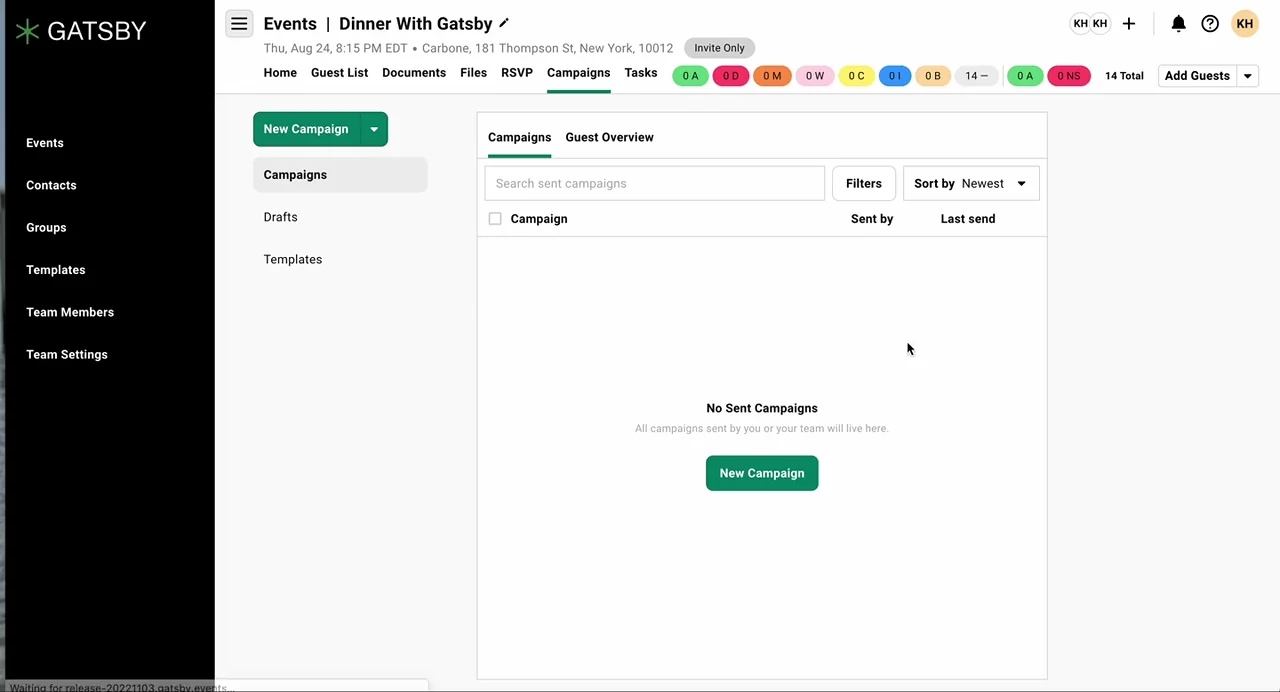Click the pencil icon to edit event name

(504, 23)
